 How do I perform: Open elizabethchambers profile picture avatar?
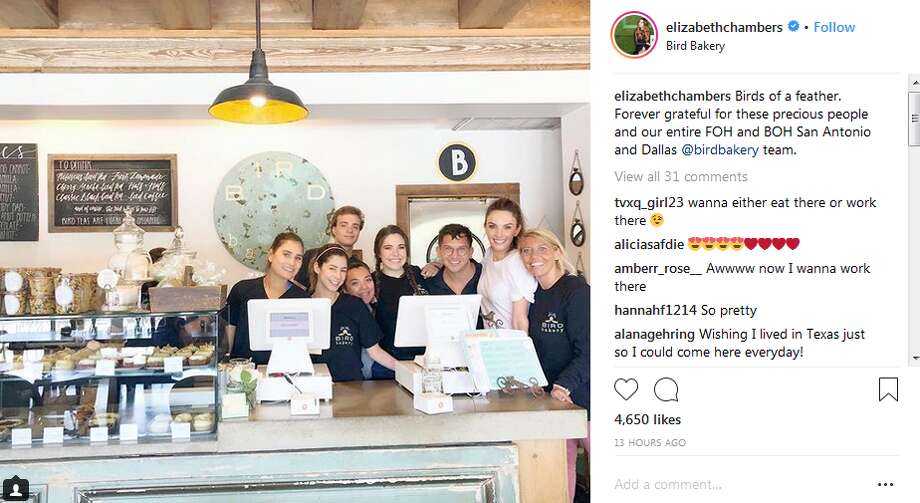pyautogui.click(x=634, y=35)
